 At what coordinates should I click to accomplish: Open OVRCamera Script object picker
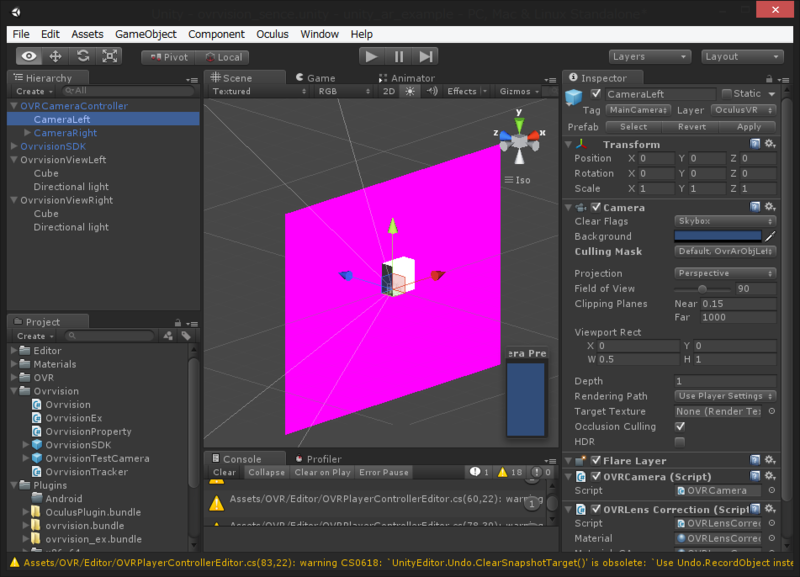point(771,490)
